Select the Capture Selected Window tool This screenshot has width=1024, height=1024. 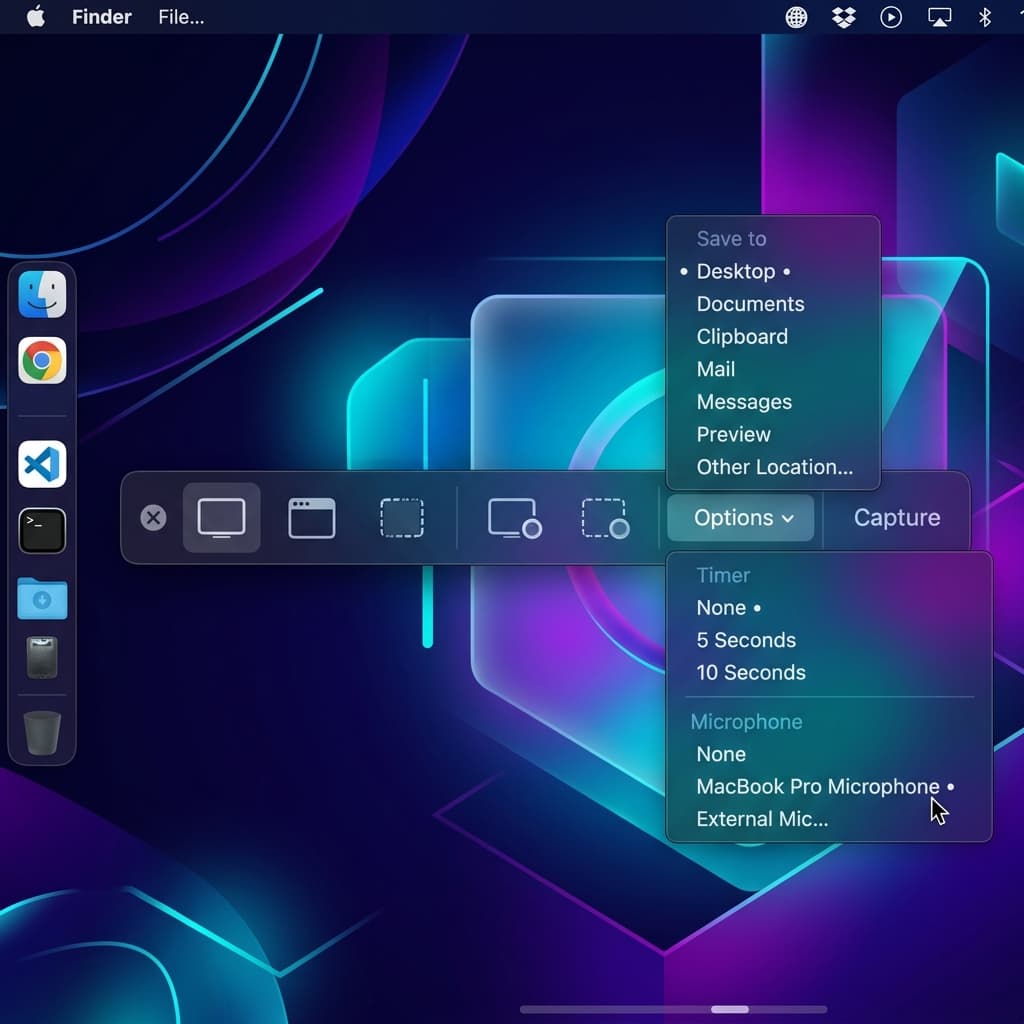(311, 517)
